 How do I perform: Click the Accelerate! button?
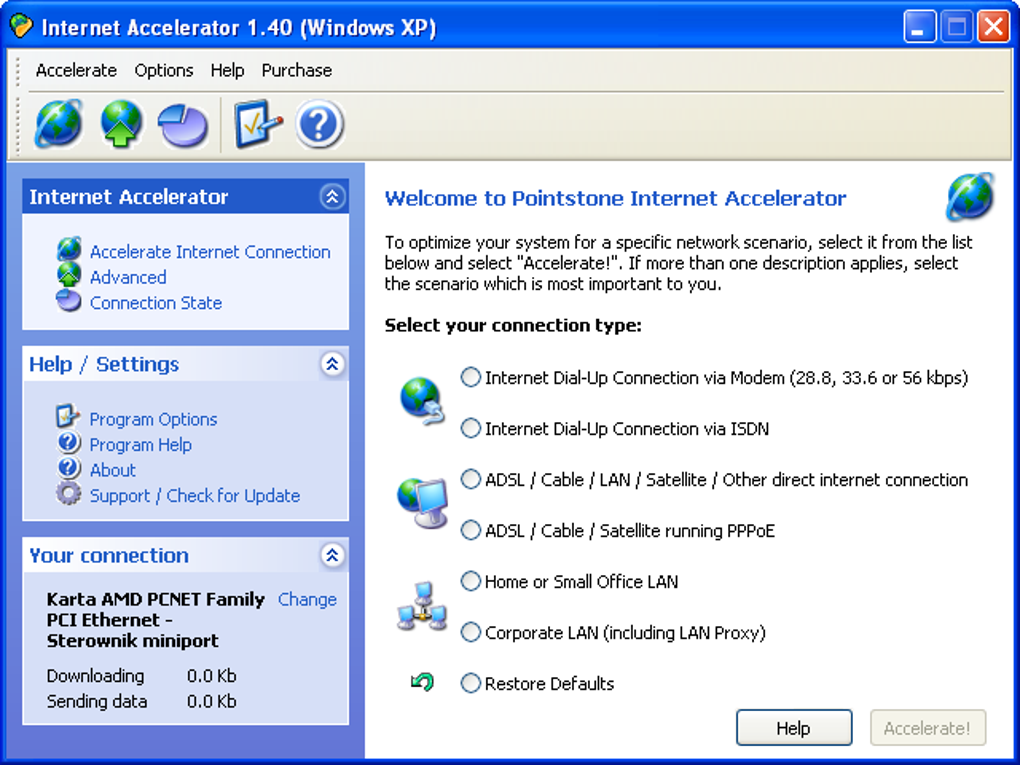click(928, 728)
